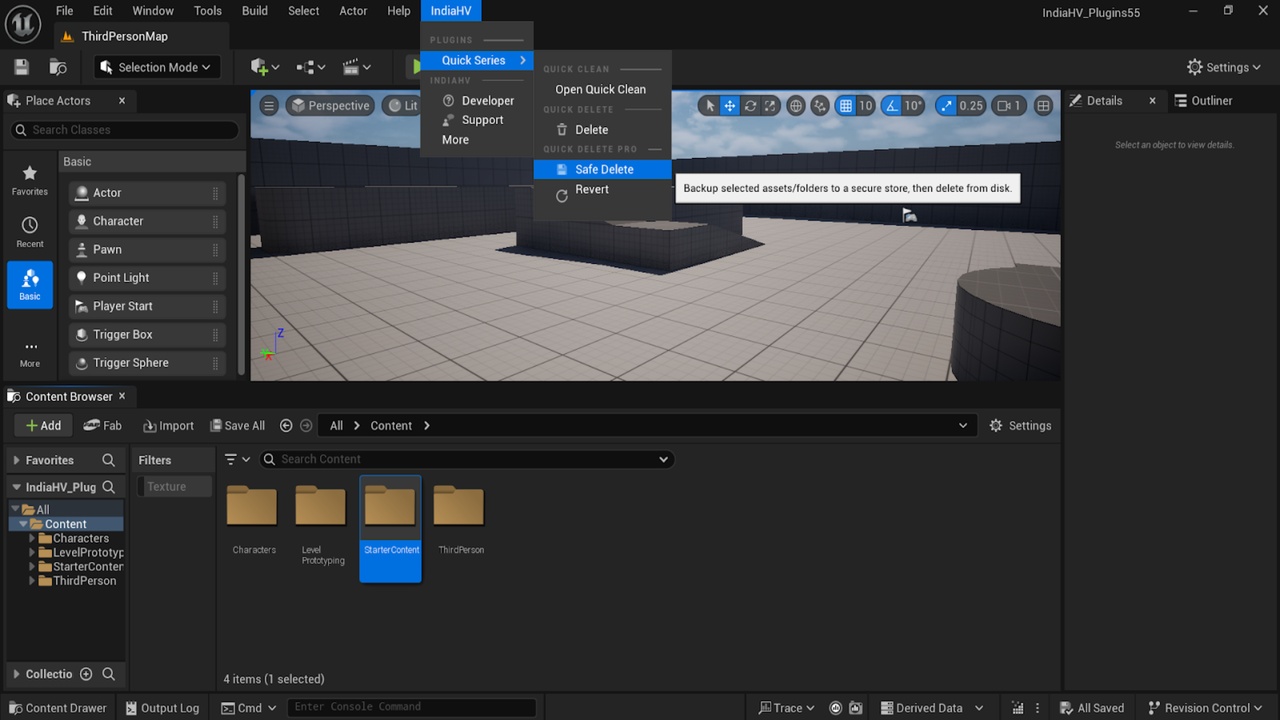Open camera speed setting
The height and width of the screenshot is (720, 1280).
tap(1009, 106)
